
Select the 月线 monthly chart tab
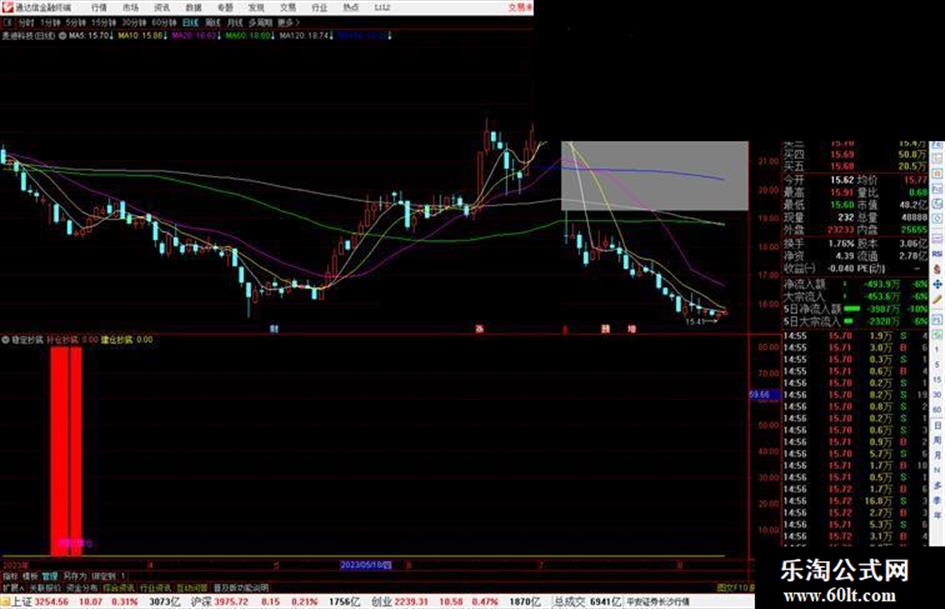pos(234,22)
